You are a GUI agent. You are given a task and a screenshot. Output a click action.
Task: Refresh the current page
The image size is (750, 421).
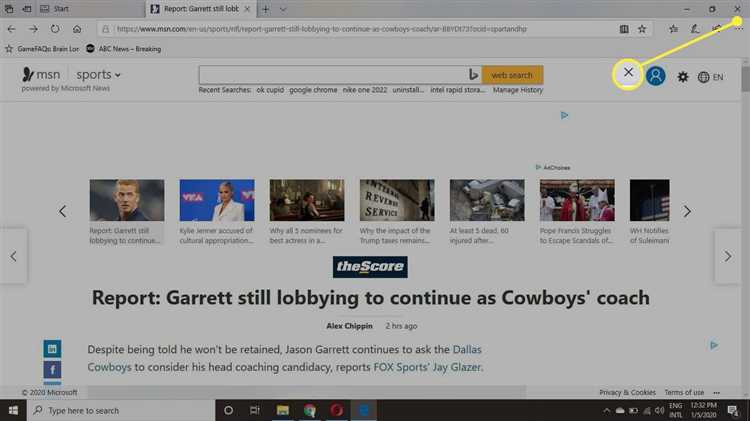pyautogui.click(x=55, y=29)
